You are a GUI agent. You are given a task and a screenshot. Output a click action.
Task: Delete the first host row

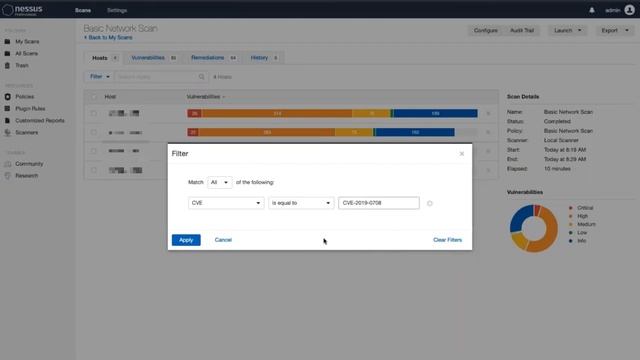[488, 113]
